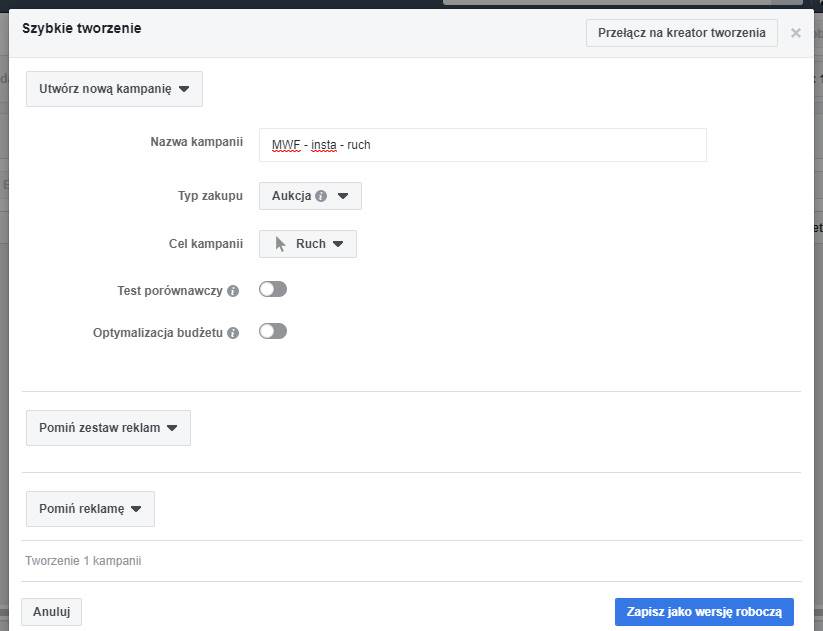Expand the Typ zakupu Aukcja dropdown
The image size is (823, 631).
pos(310,196)
